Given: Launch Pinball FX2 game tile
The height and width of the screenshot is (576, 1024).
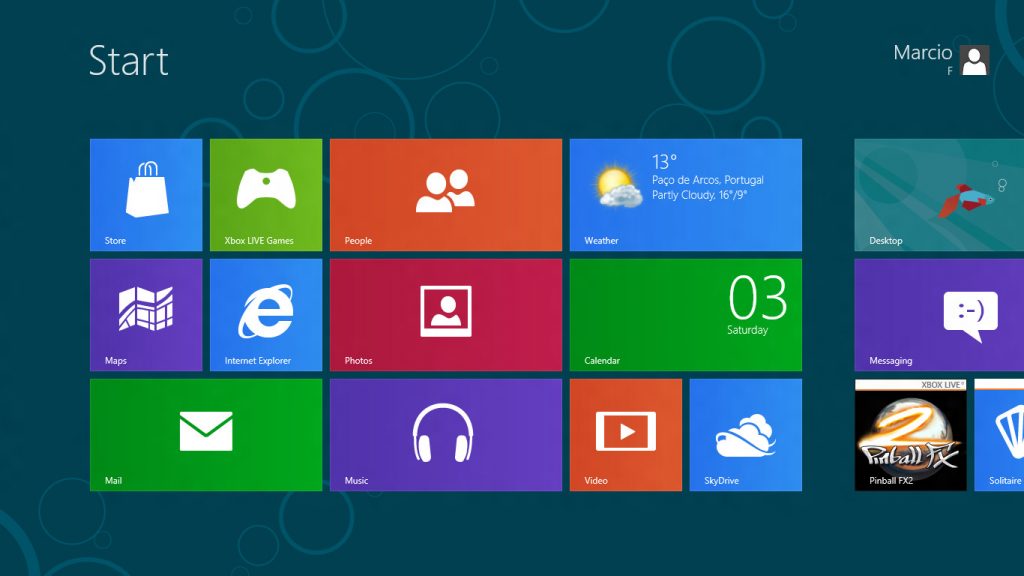Looking at the screenshot, I should click(910, 435).
